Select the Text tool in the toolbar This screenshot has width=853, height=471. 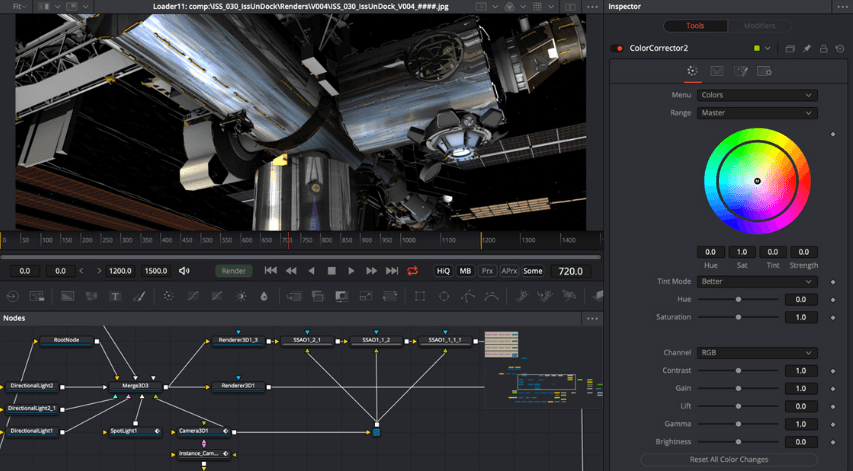tap(115, 297)
